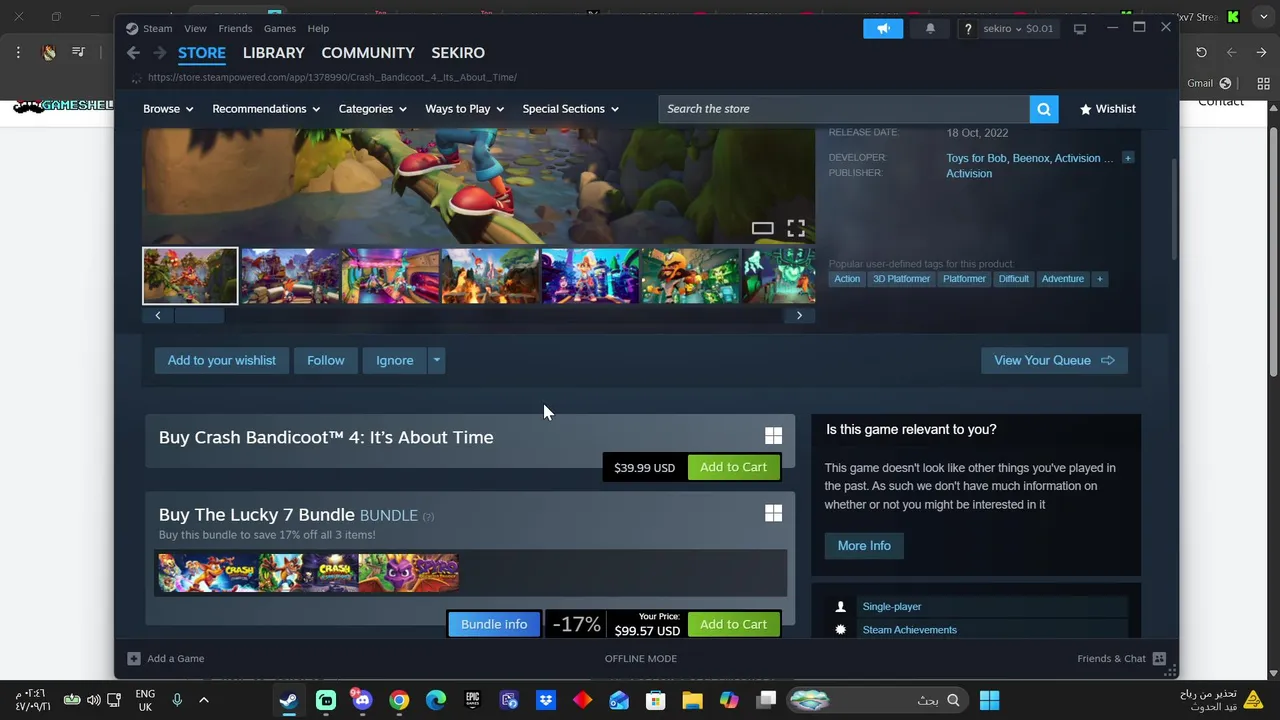Screen dimensions: 1280x720
Task: Expand the Browse store menu
Action: [x=168, y=109]
